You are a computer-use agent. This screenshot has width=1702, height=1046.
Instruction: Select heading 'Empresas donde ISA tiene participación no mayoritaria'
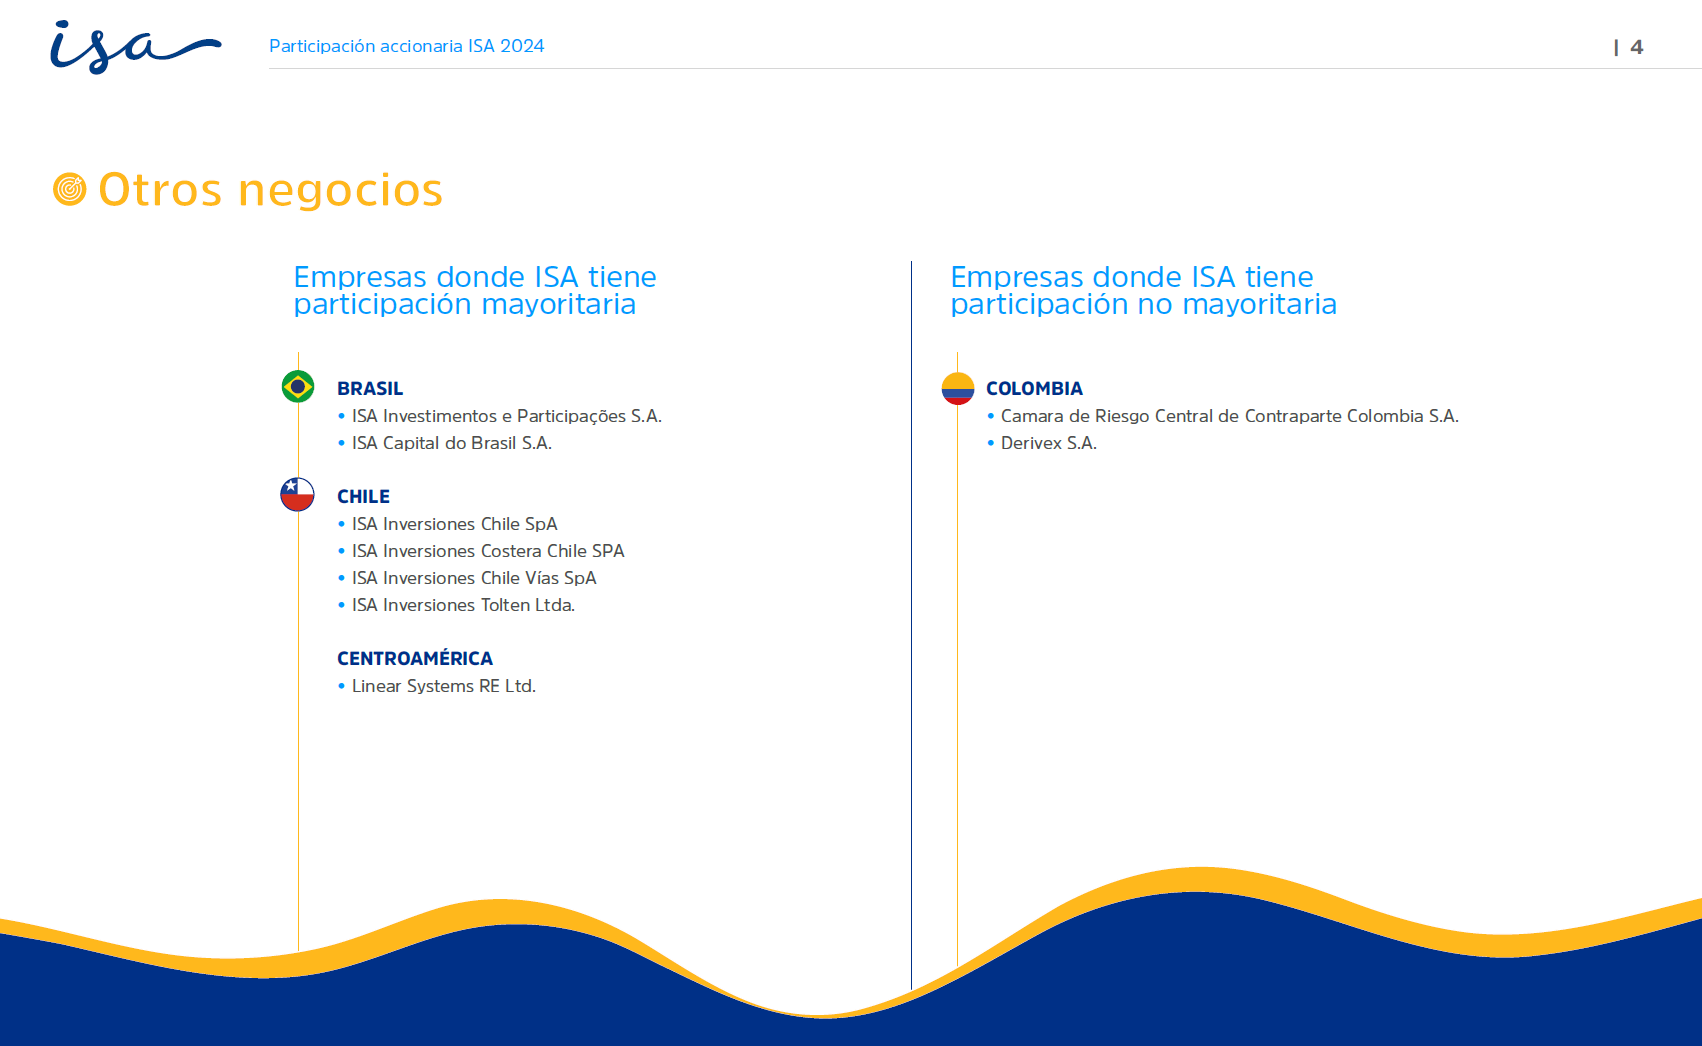pyautogui.click(x=1143, y=290)
